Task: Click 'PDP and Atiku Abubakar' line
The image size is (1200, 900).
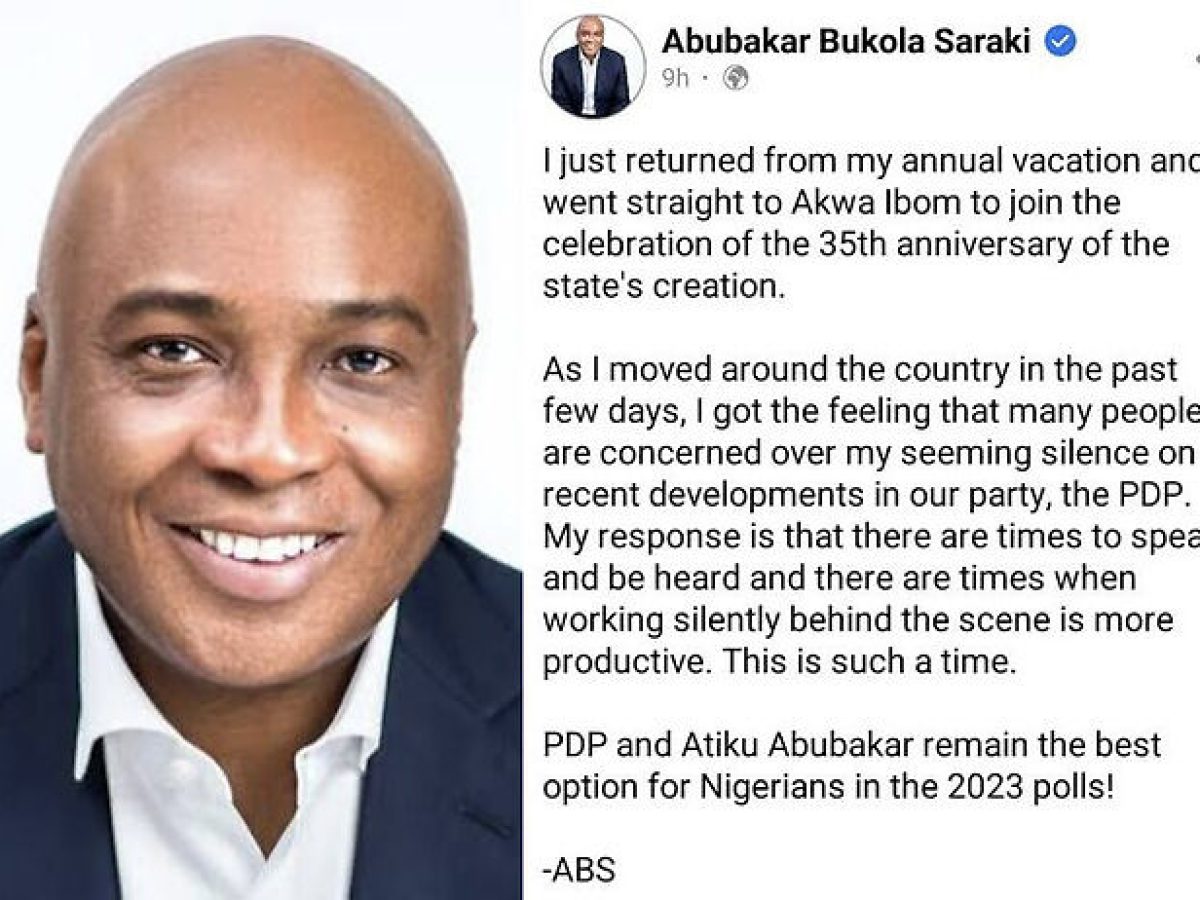Action: 852,745
